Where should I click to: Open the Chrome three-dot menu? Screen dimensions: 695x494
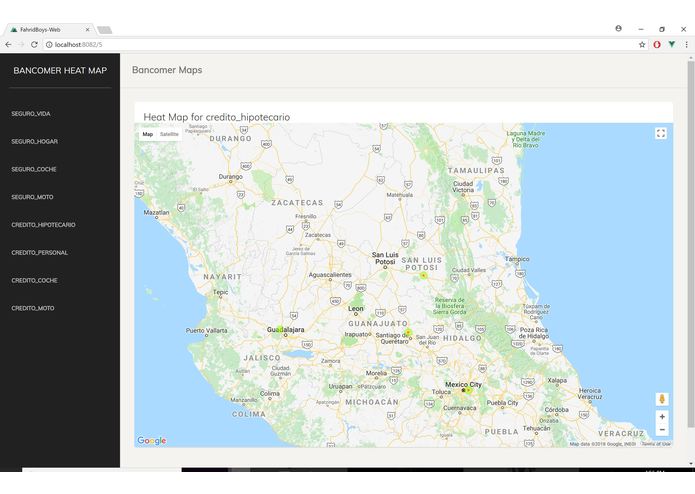[x=686, y=44]
